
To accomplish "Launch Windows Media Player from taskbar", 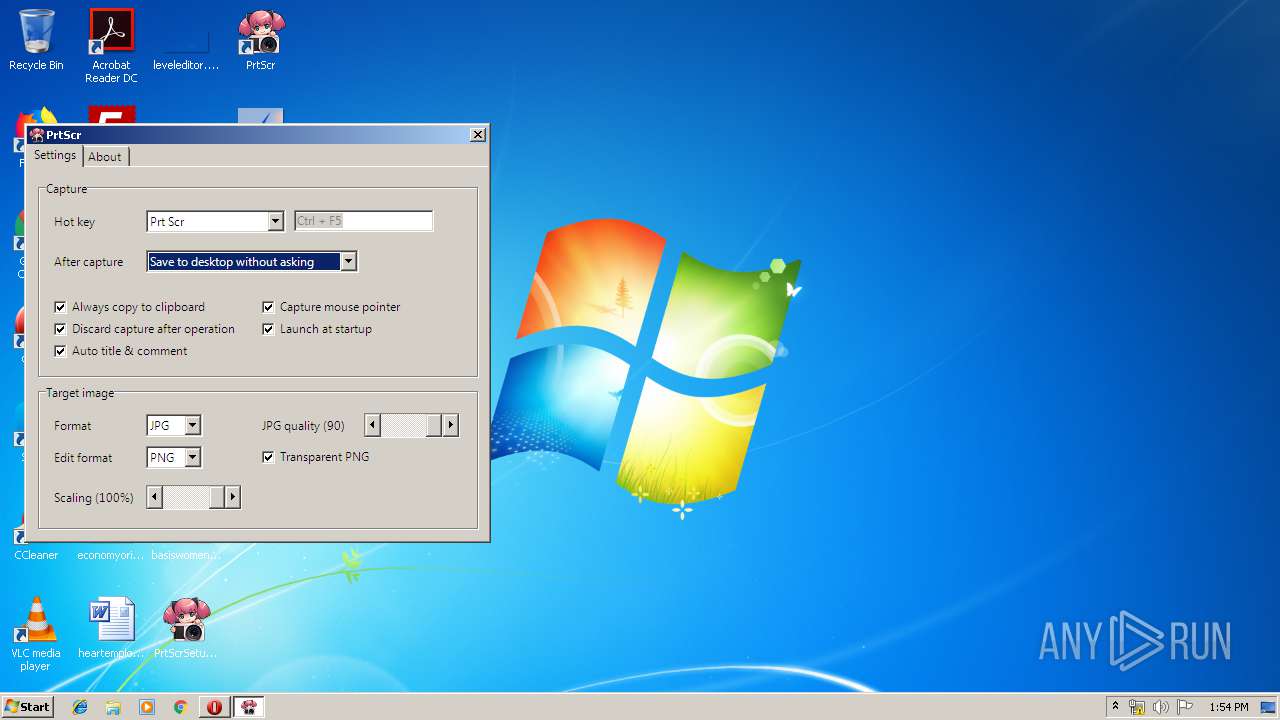I will tap(147, 707).
